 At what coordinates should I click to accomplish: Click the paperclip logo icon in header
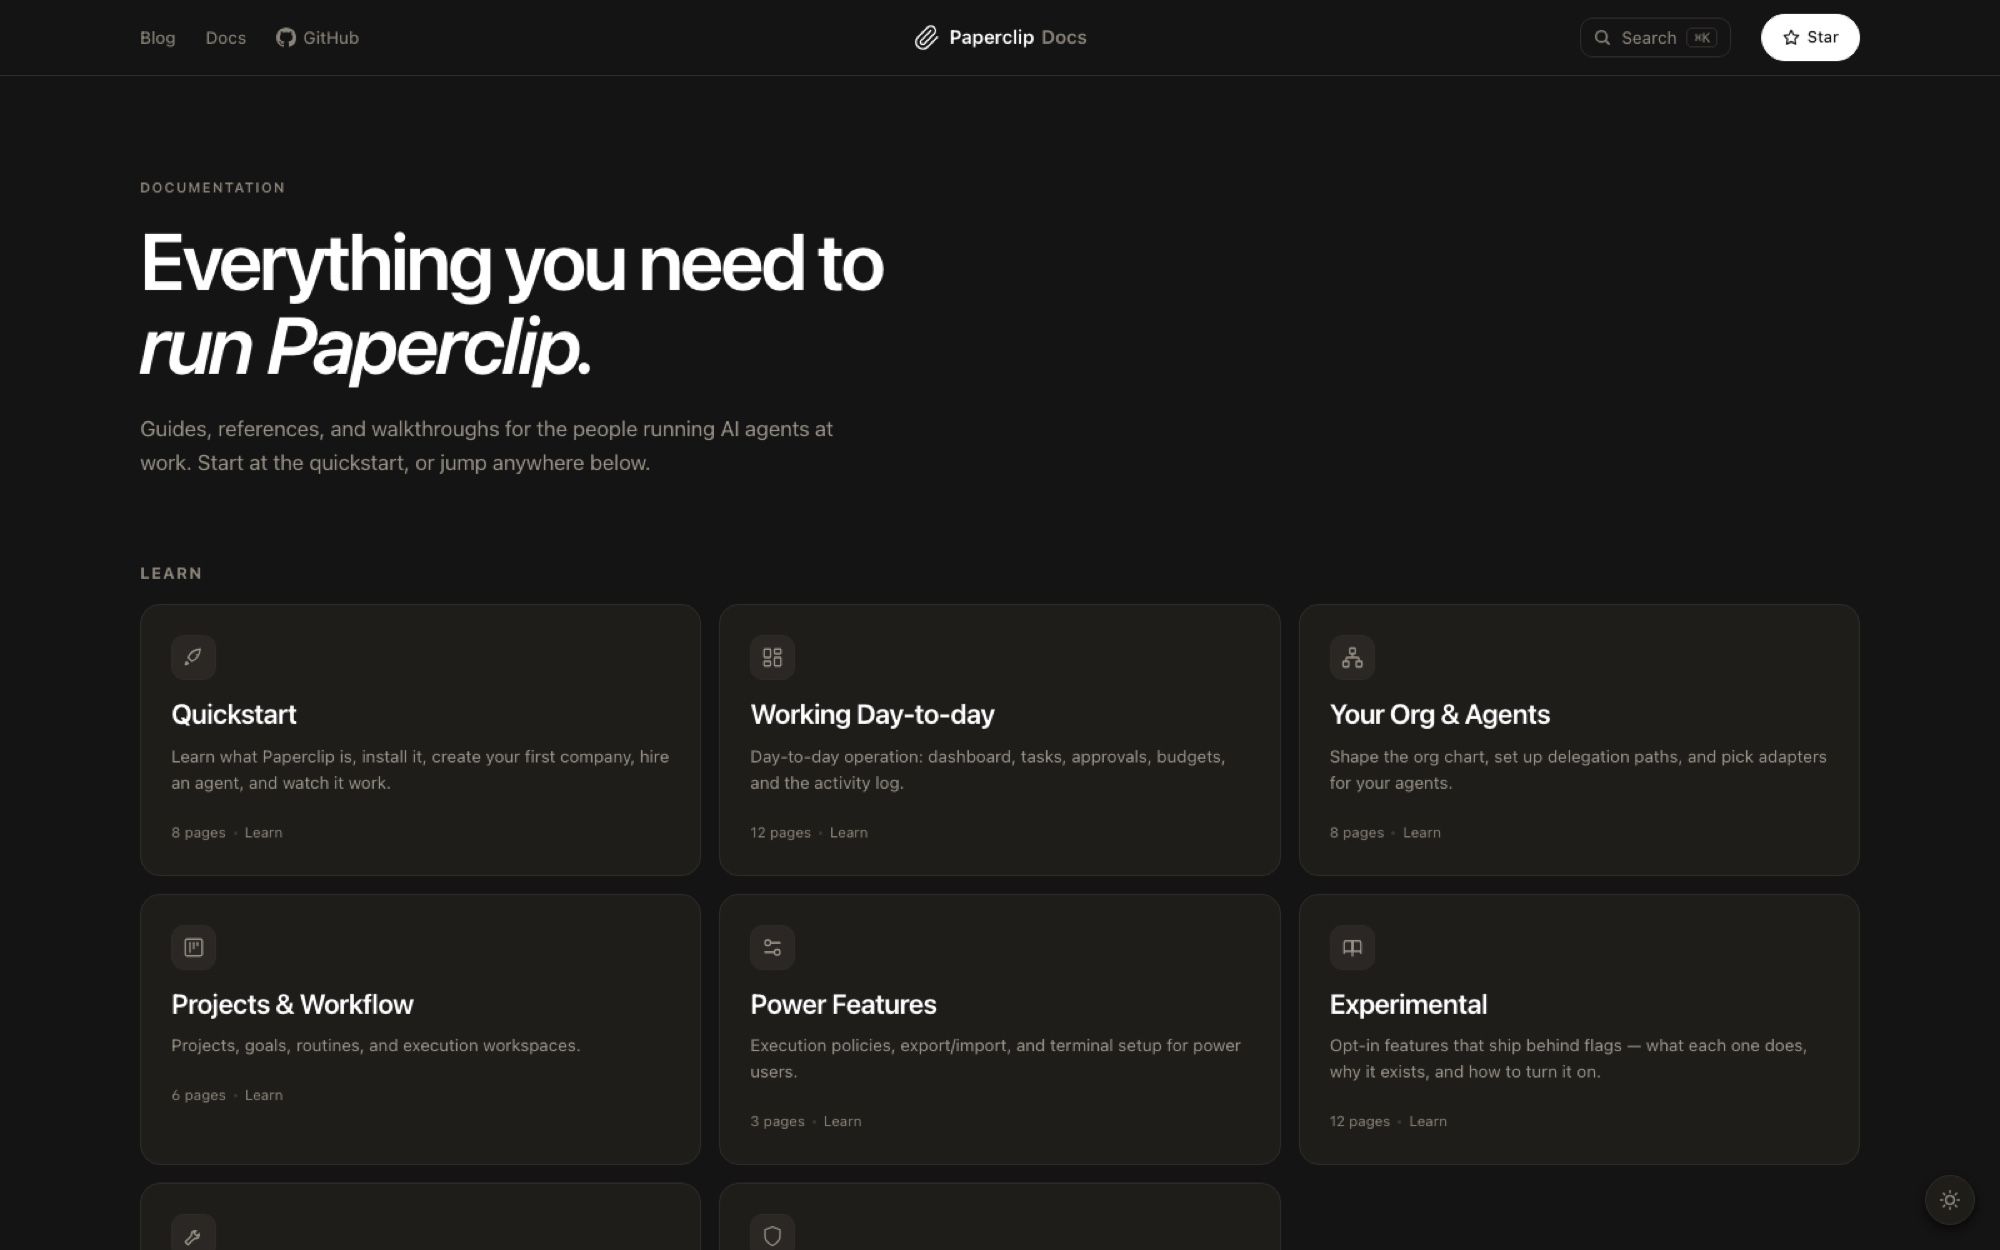tap(926, 38)
